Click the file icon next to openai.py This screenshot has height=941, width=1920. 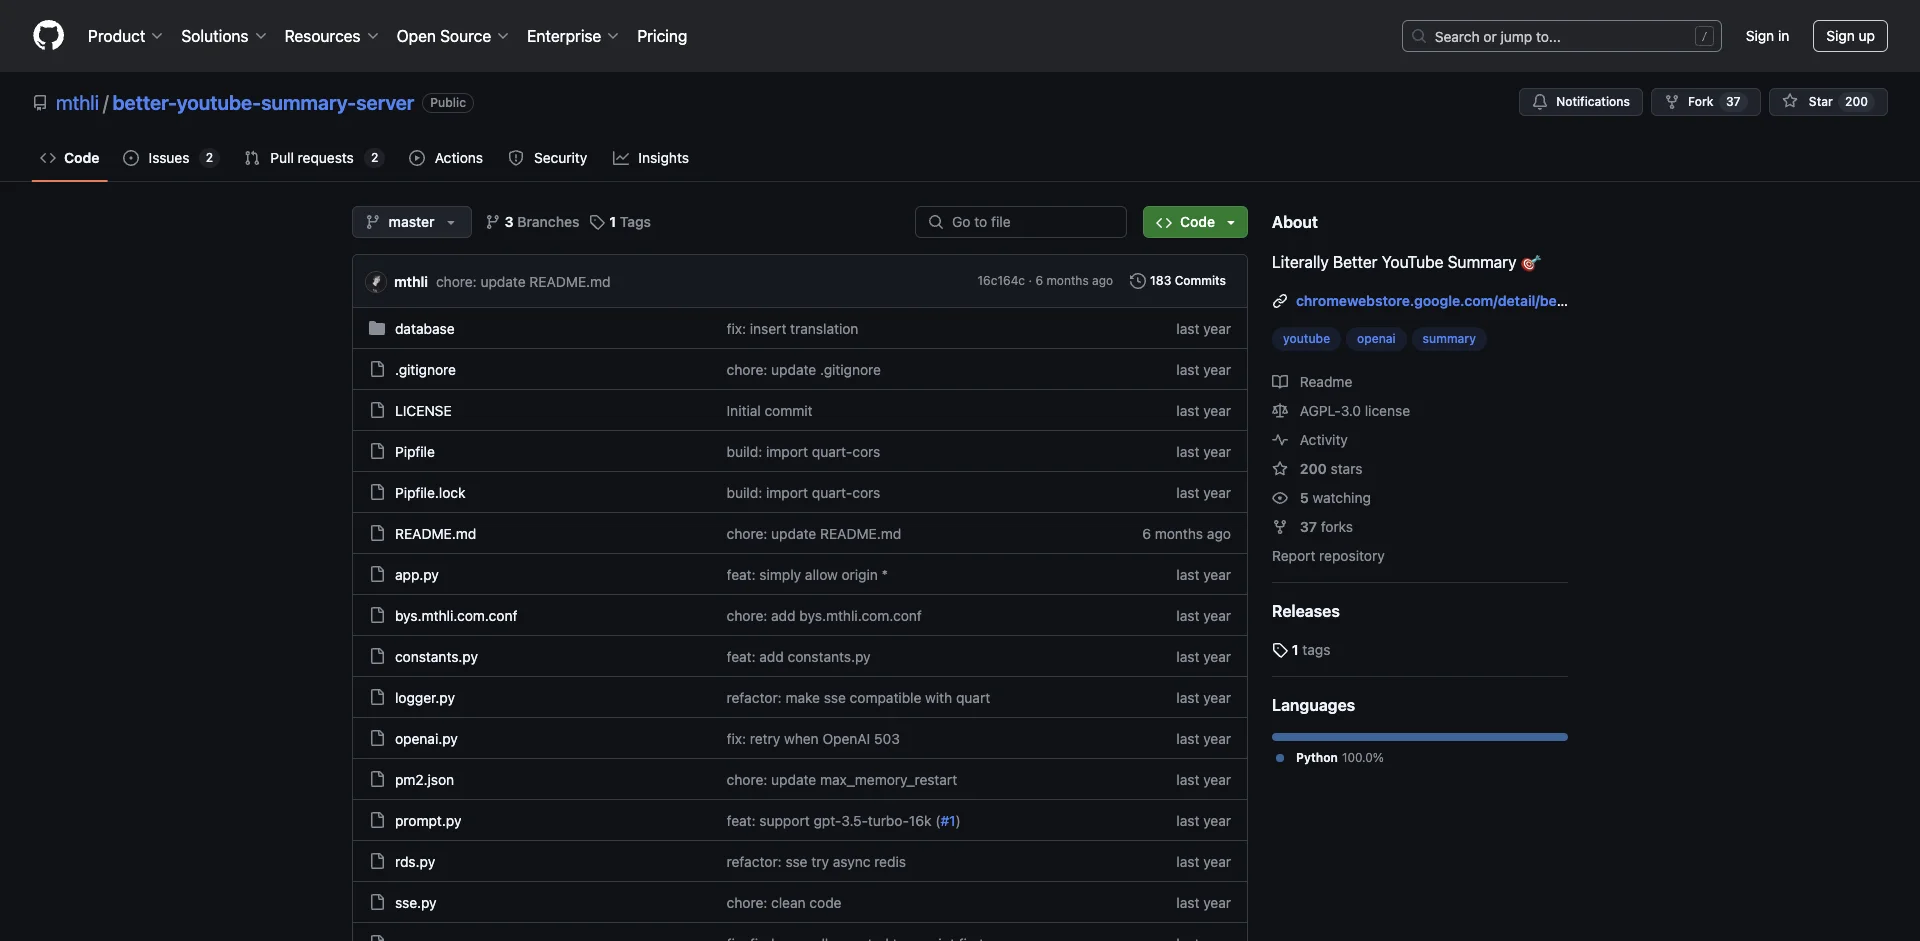(377, 738)
